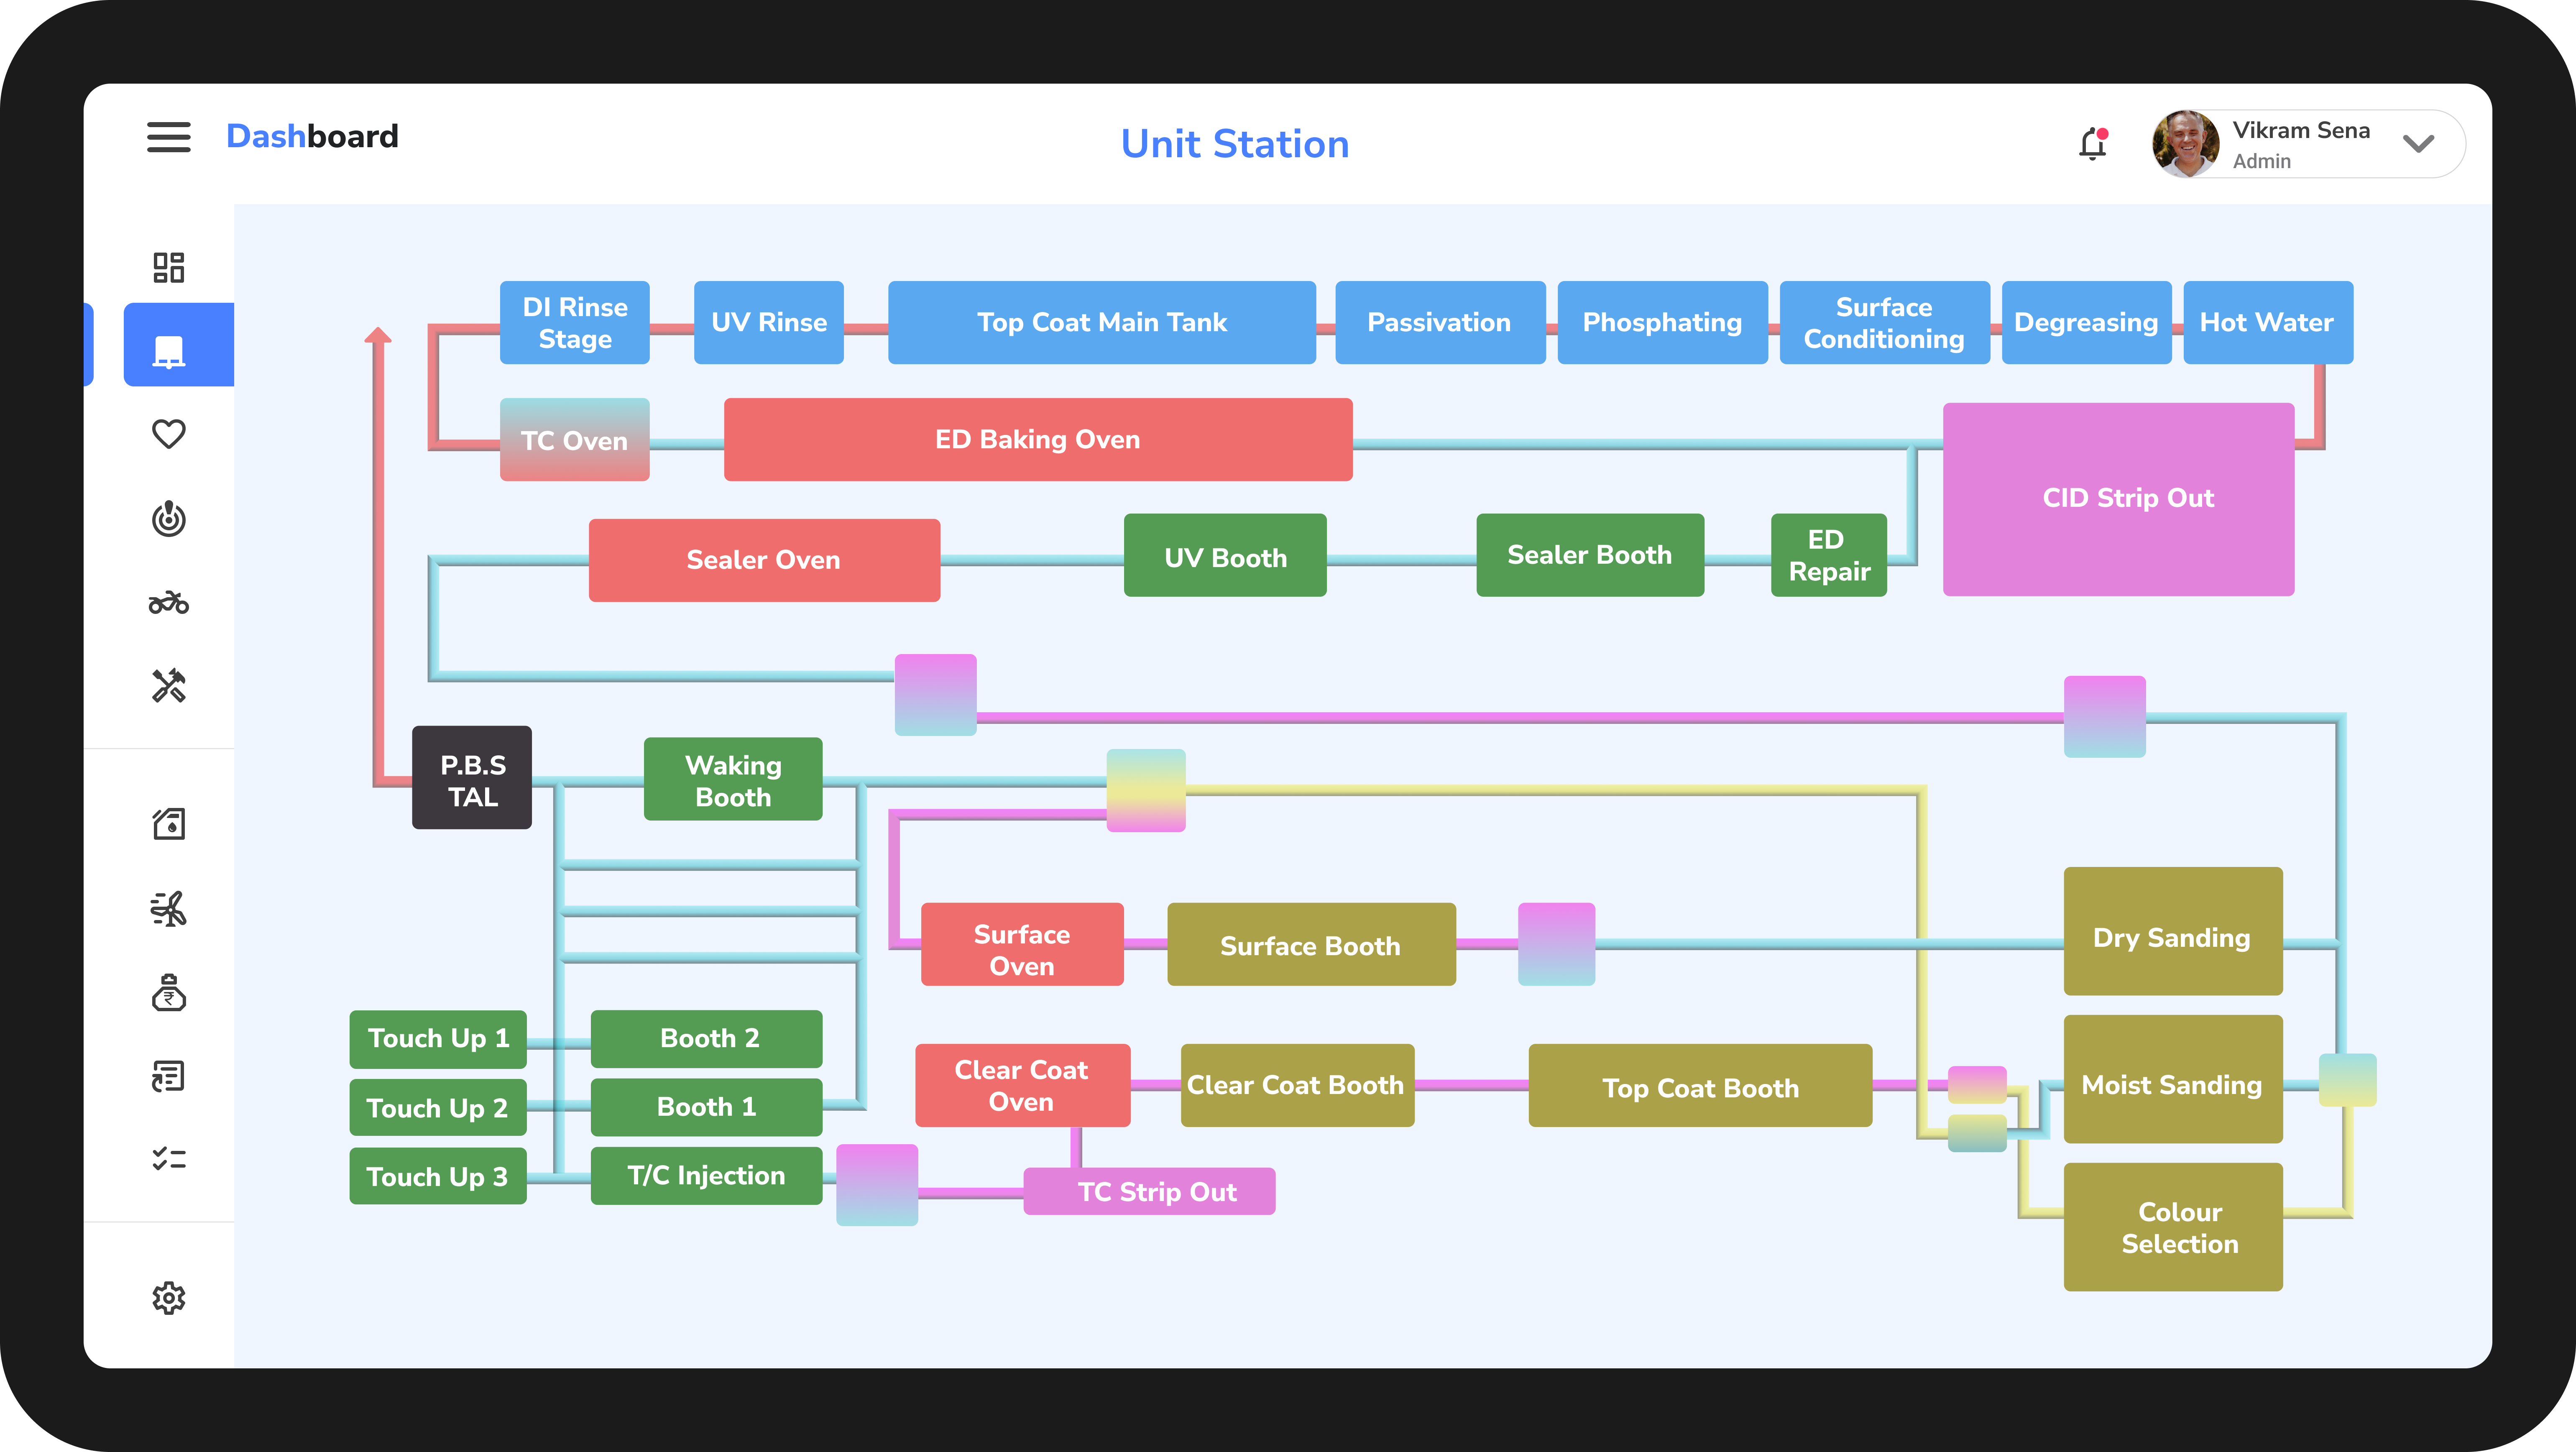2576x1452 pixels.
Task: Open the checklist sidebar icon
Action: tap(168, 1159)
